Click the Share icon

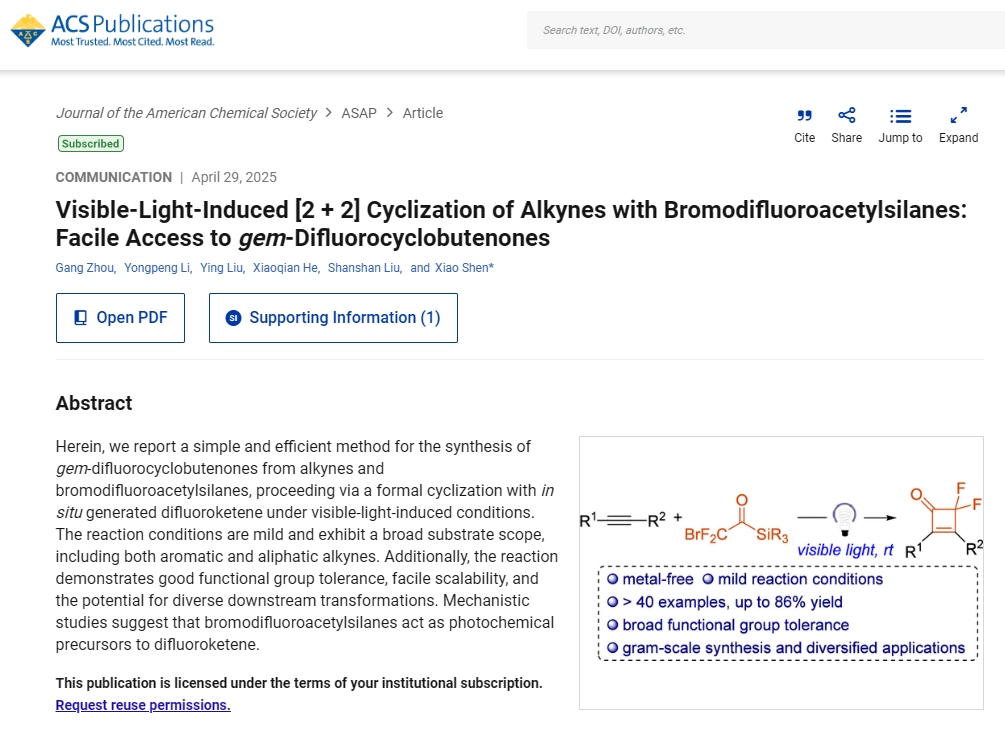click(846, 116)
